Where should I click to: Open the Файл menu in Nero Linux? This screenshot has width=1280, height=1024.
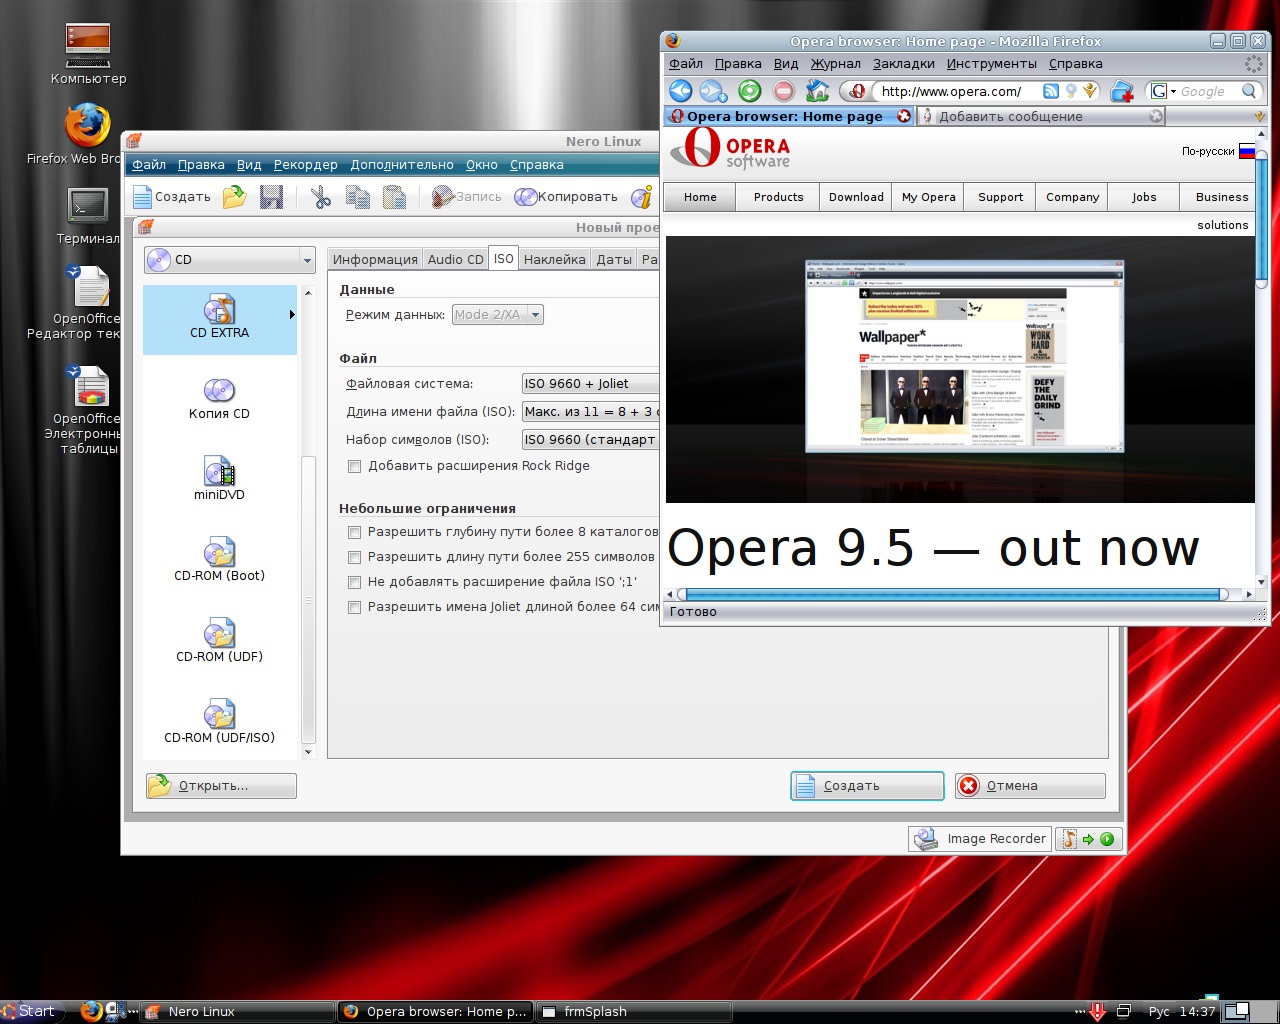click(149, 165)
